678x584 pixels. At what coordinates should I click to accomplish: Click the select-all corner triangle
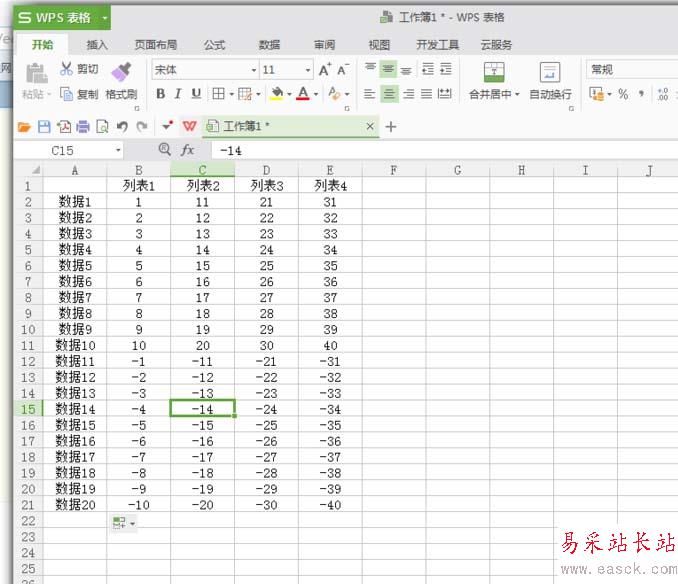tap(36, 170)
